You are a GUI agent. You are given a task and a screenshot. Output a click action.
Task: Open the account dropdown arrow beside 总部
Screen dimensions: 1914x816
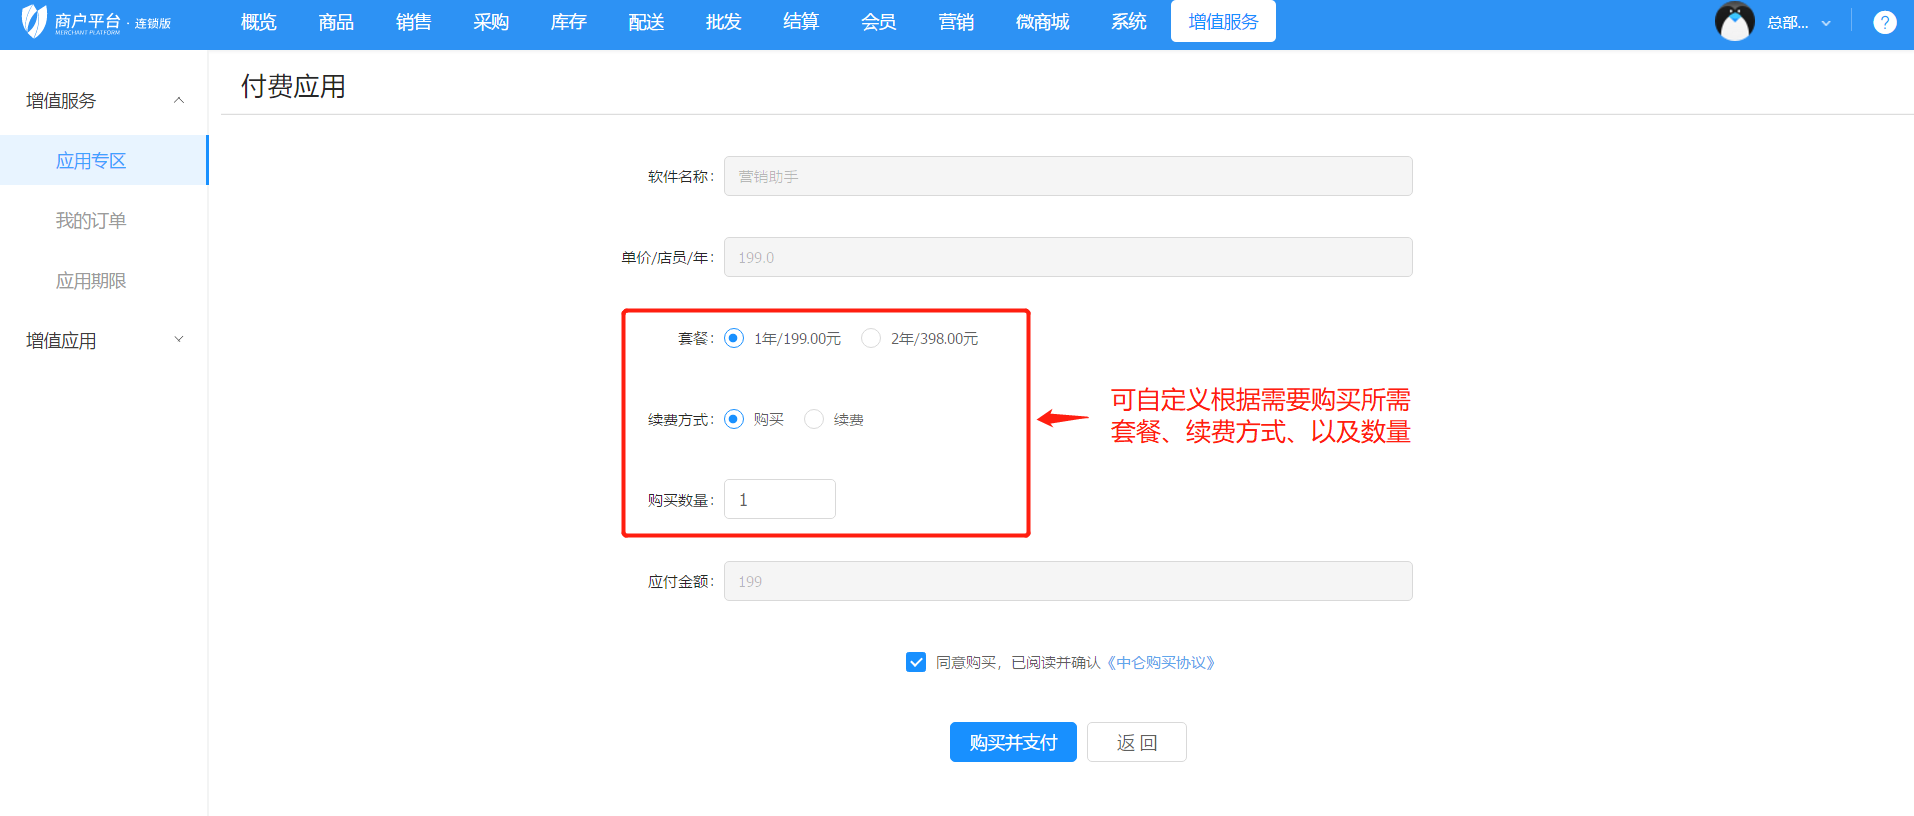coord(1826,23)
